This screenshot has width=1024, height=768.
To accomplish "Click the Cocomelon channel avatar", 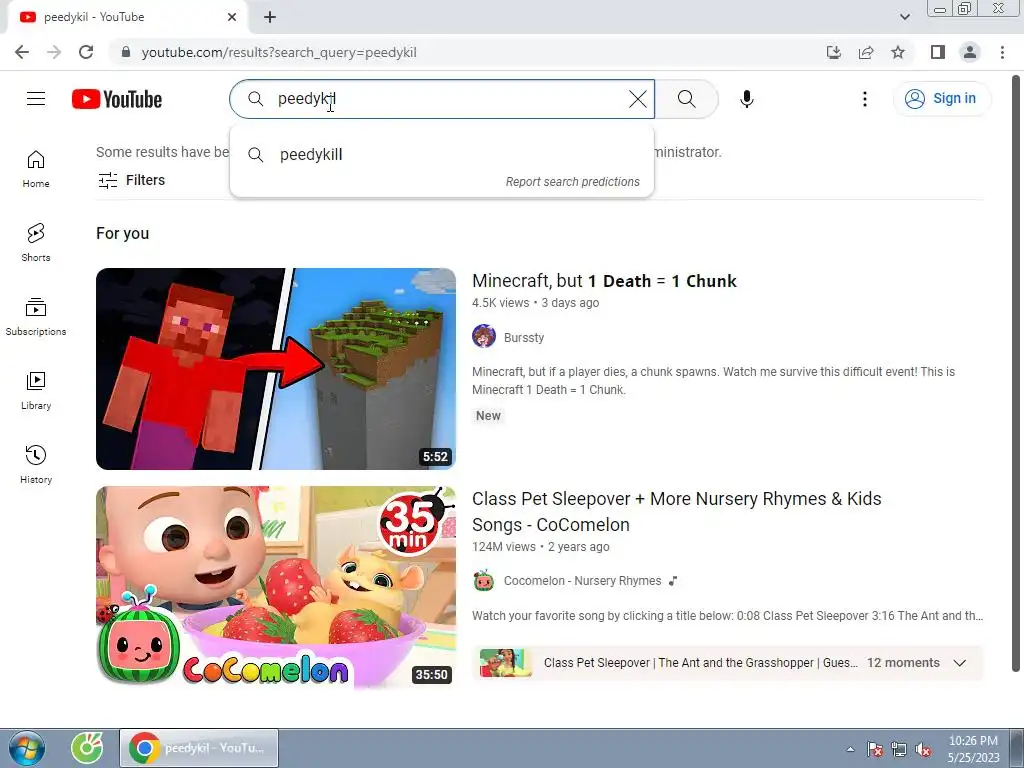I will (x=484, y=581).
